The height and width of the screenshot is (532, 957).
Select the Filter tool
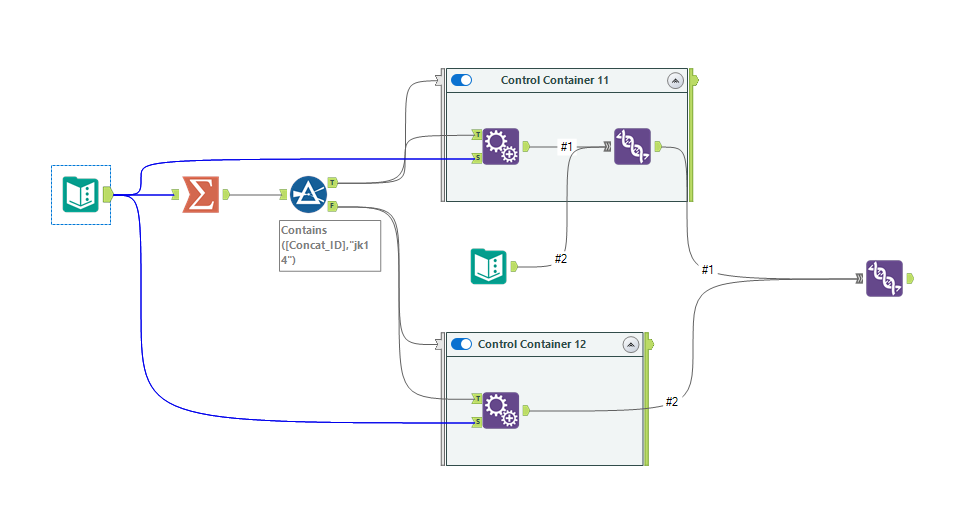click(308, 194)
